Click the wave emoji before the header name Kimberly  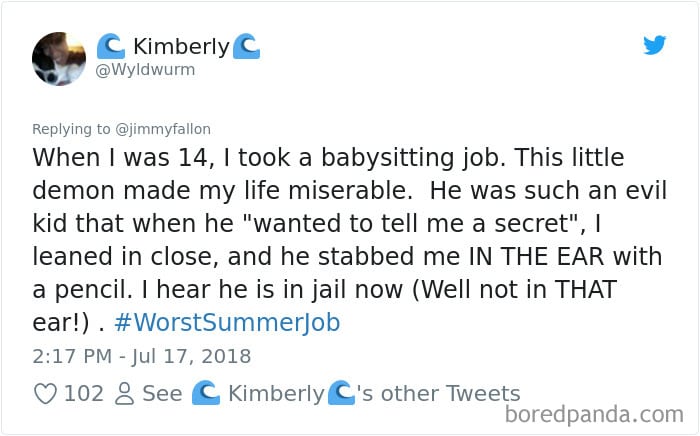[x=110, y=46]
